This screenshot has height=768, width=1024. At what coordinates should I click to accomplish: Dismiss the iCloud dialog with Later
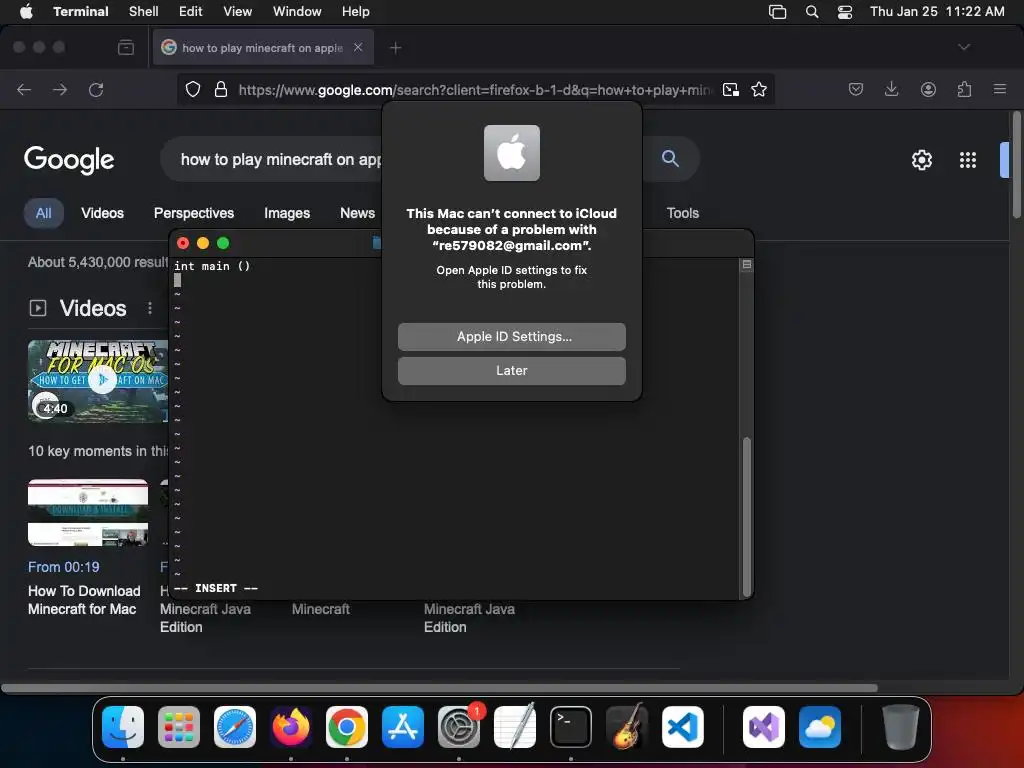(x=511, y=371)
